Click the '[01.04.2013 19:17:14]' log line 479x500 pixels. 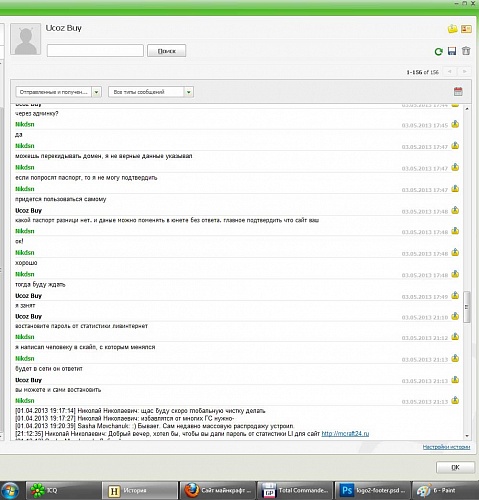click(140, 411)
